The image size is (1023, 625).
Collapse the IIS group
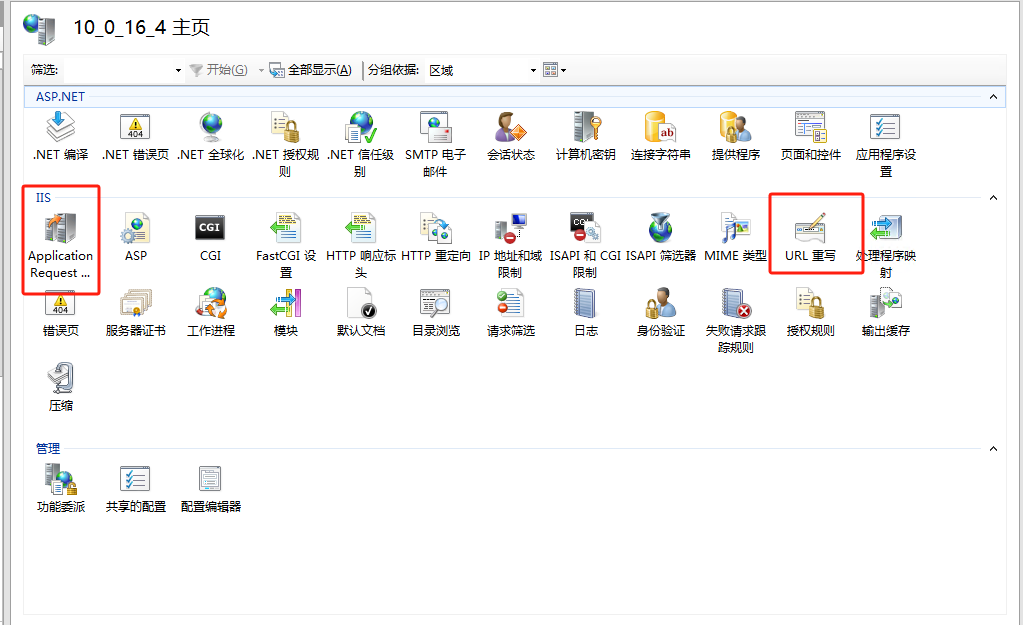point(993,198)
